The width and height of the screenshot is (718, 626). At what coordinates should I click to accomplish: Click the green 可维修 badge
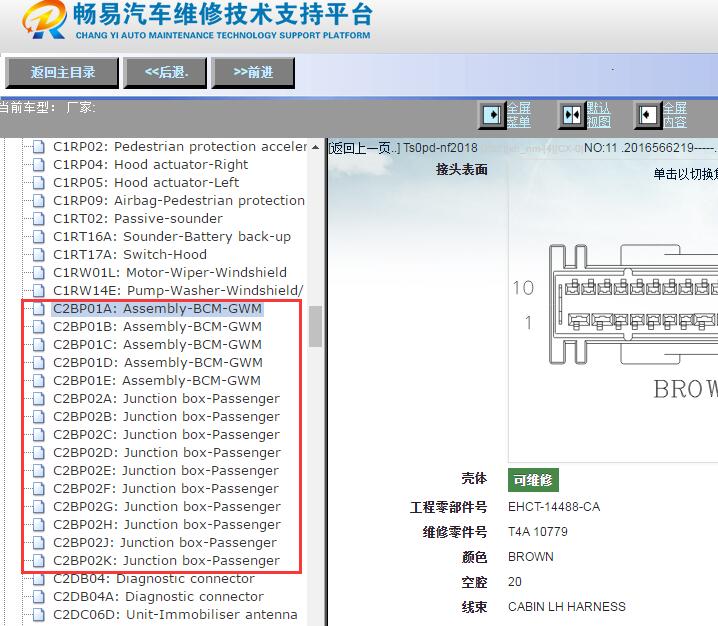(x=533, y=479)
